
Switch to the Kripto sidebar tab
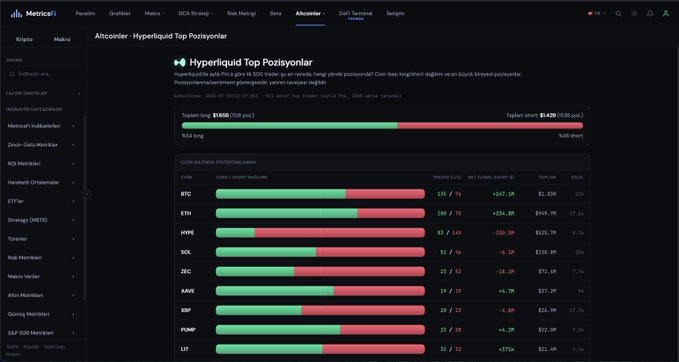(x=24, y=39)
